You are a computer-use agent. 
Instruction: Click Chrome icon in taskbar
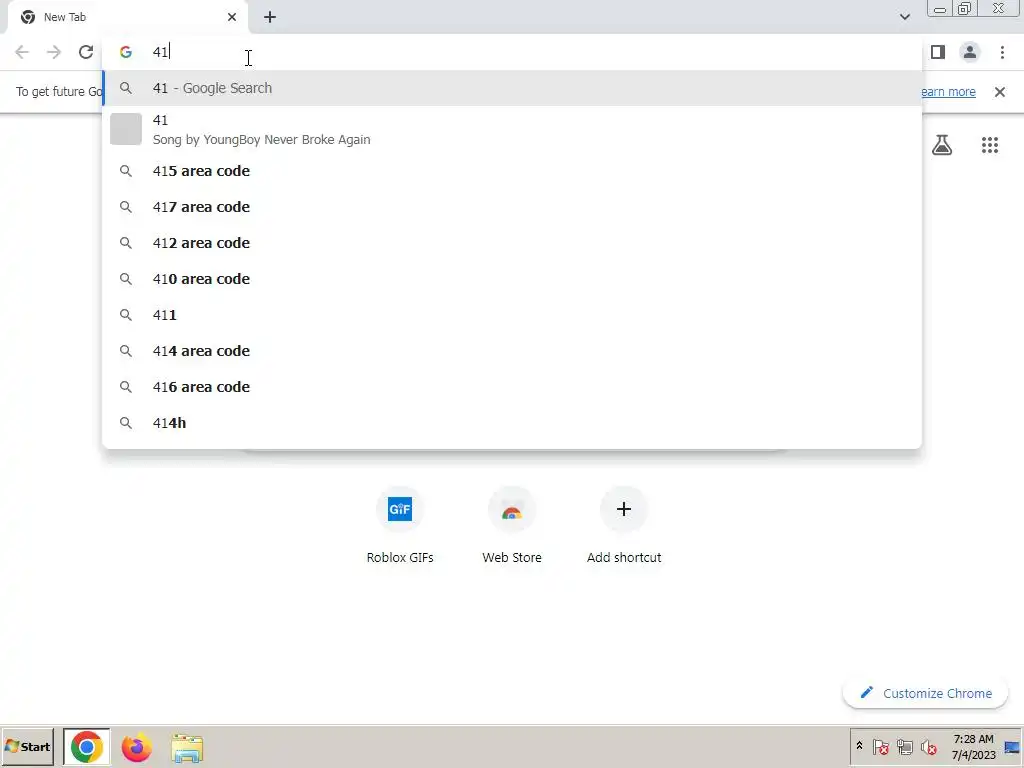pyautogui.click(x=86, y=747)
